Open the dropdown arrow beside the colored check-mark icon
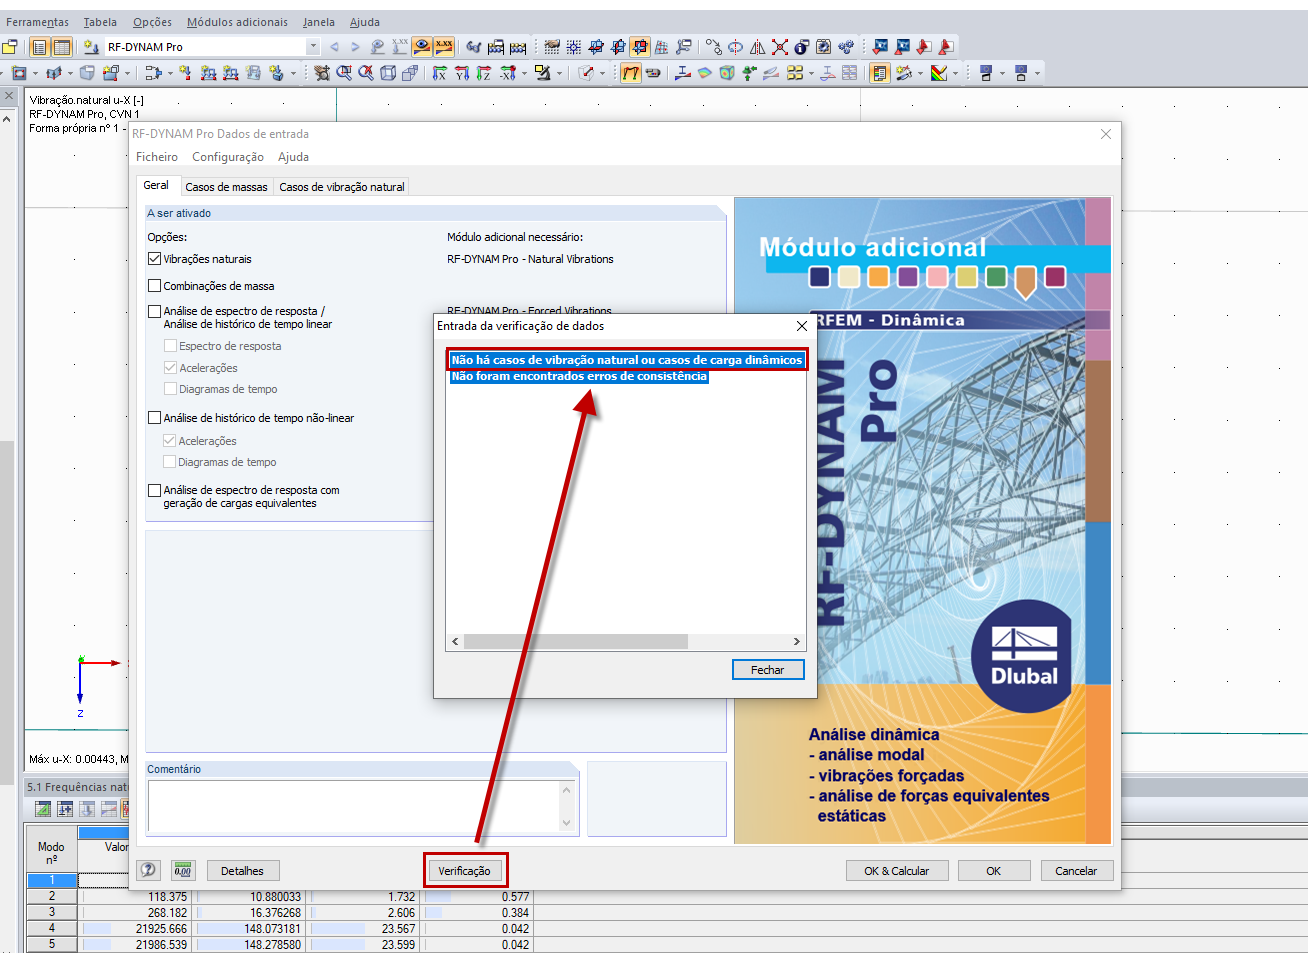Screen dimensions: 1308x953 click(x=956, y=73)
